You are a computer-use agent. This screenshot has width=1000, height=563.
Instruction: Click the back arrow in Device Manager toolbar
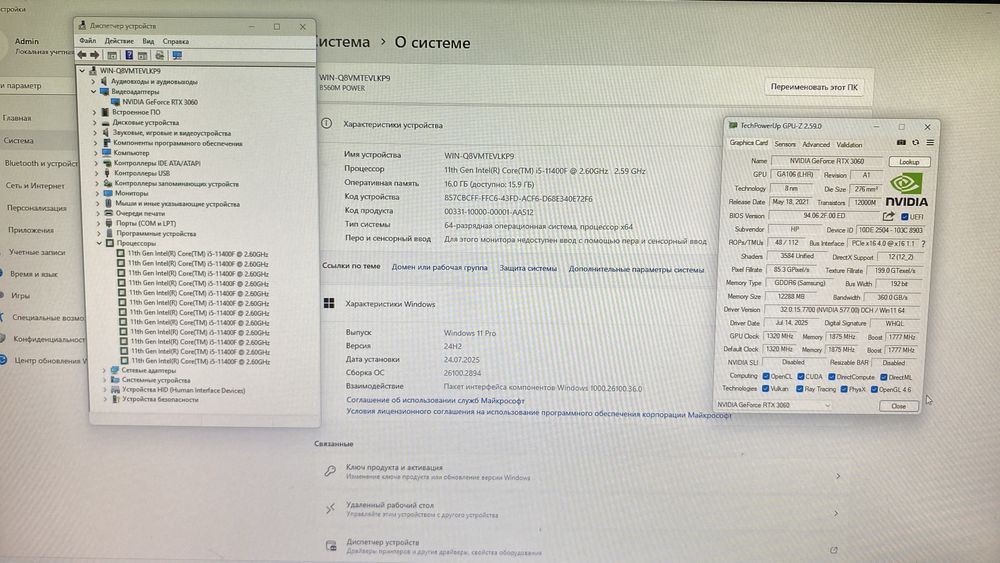pyautogui.click(x=82, y=55)
